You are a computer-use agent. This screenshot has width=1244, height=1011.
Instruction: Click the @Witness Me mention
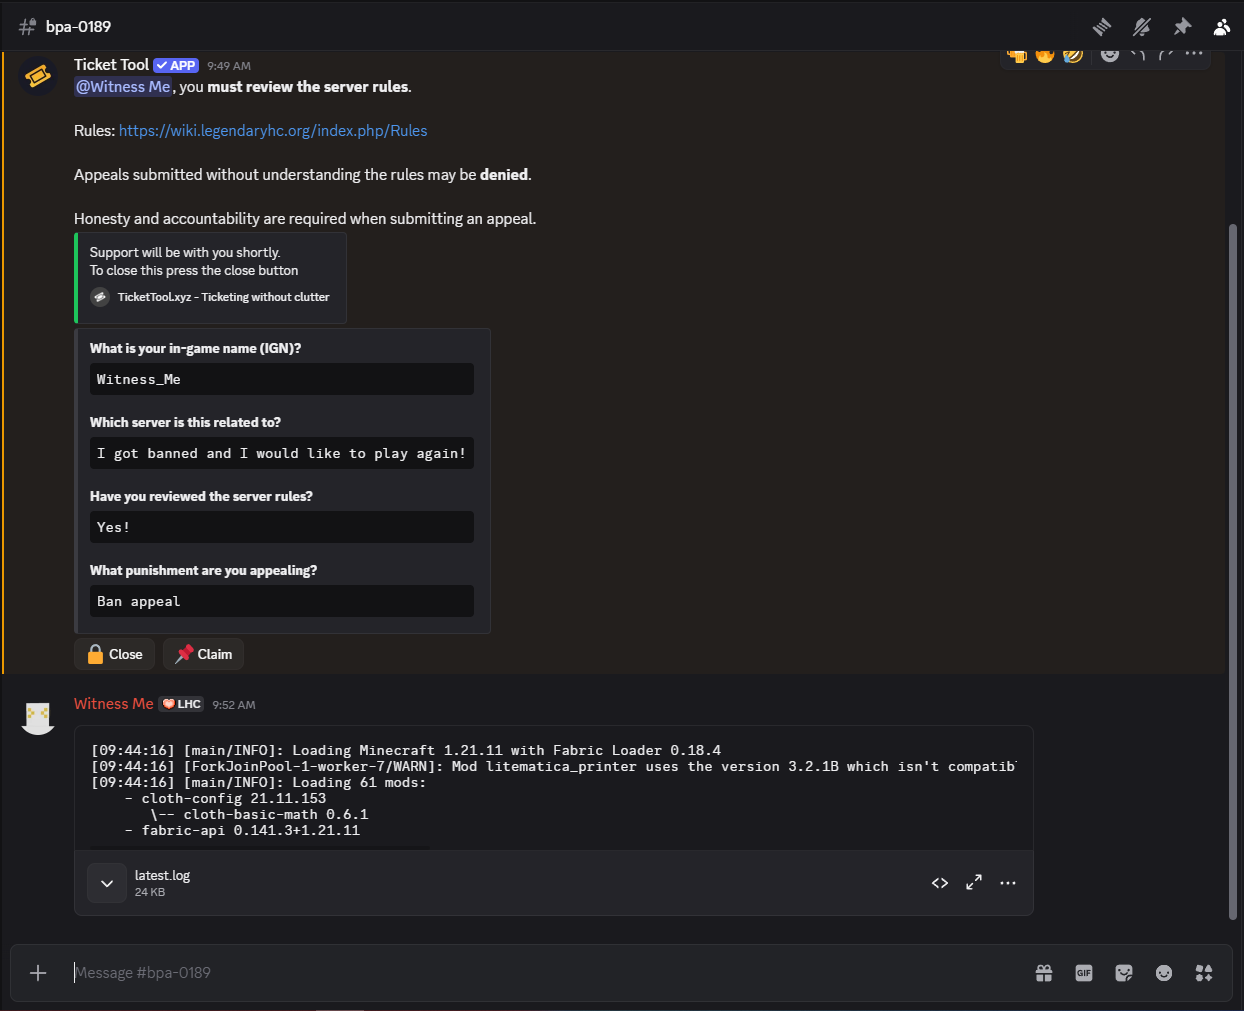coord(123,87)
